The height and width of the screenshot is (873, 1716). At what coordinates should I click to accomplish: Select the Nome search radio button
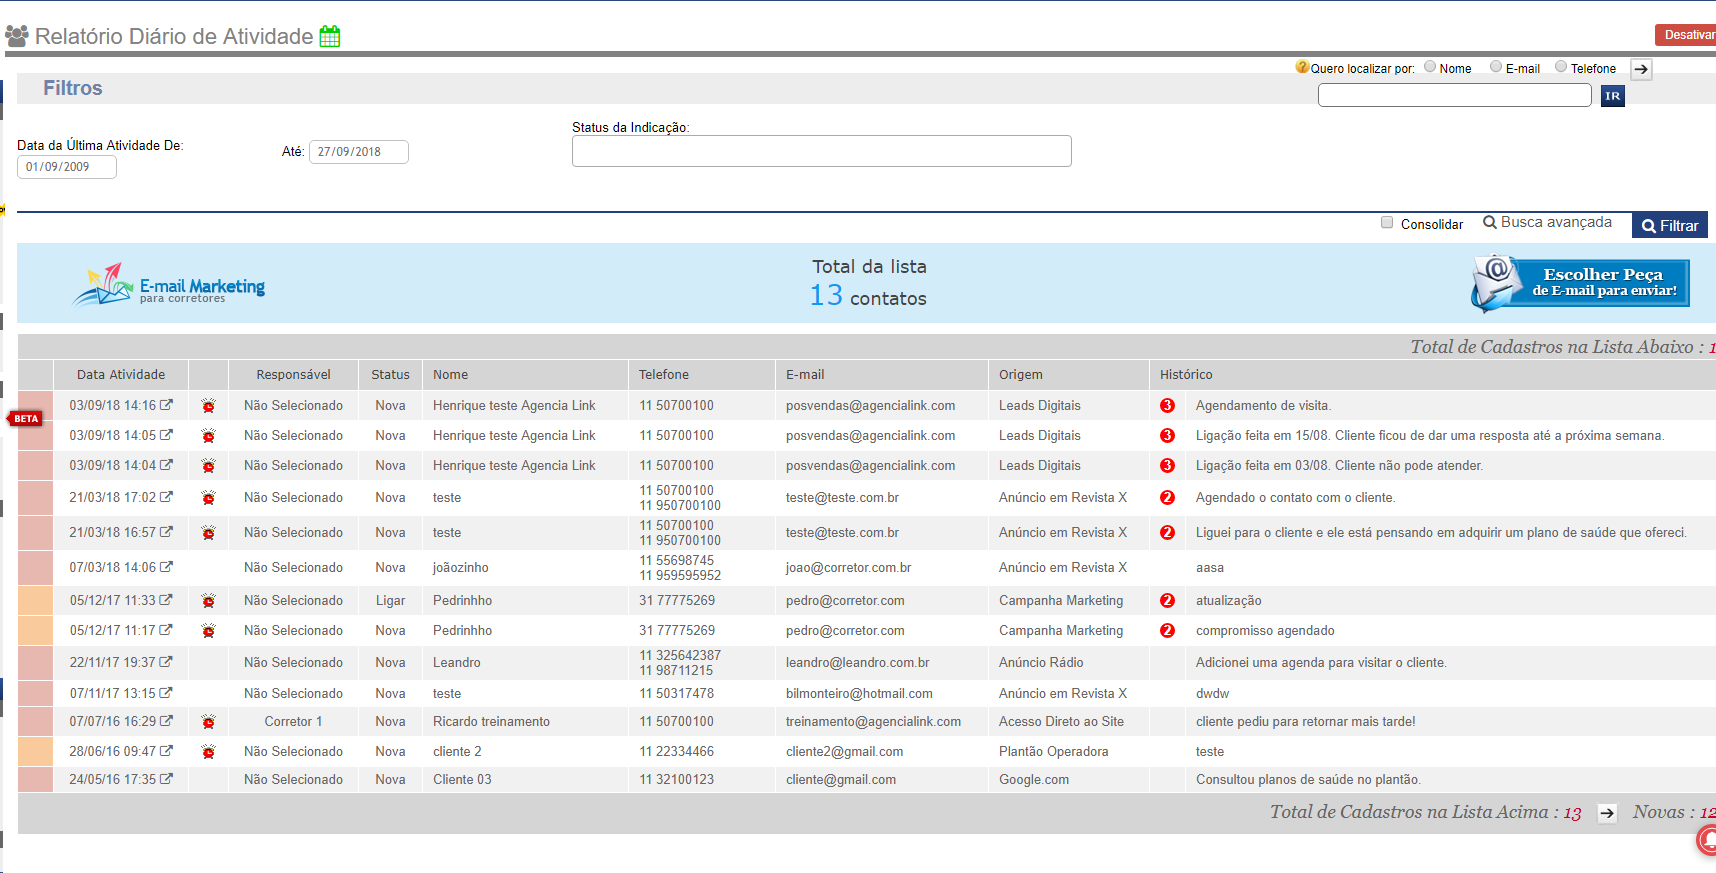pyautogui.click(x=1430, y=67)
